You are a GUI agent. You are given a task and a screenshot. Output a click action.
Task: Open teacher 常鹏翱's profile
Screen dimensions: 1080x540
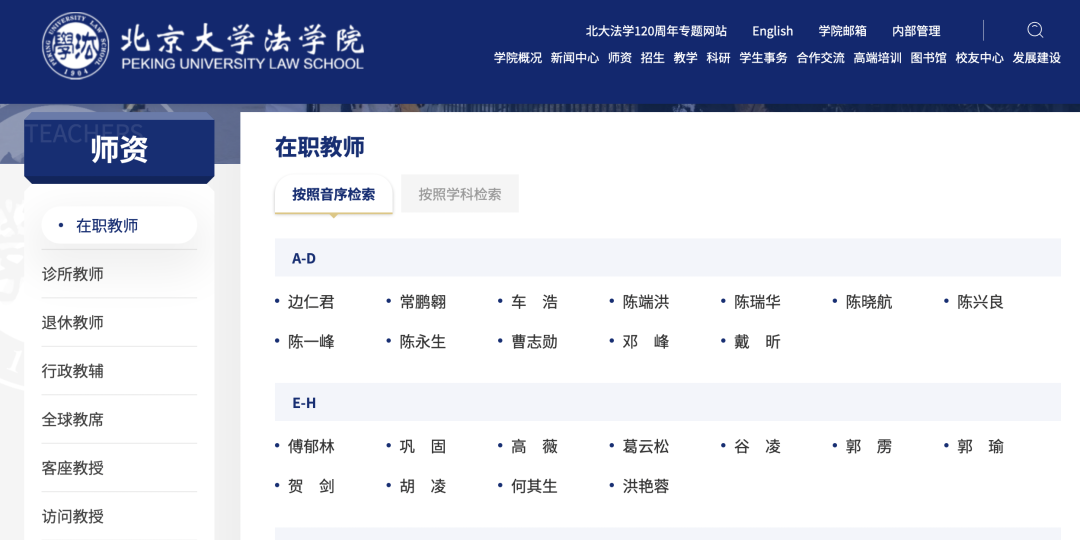click(422, 302)
